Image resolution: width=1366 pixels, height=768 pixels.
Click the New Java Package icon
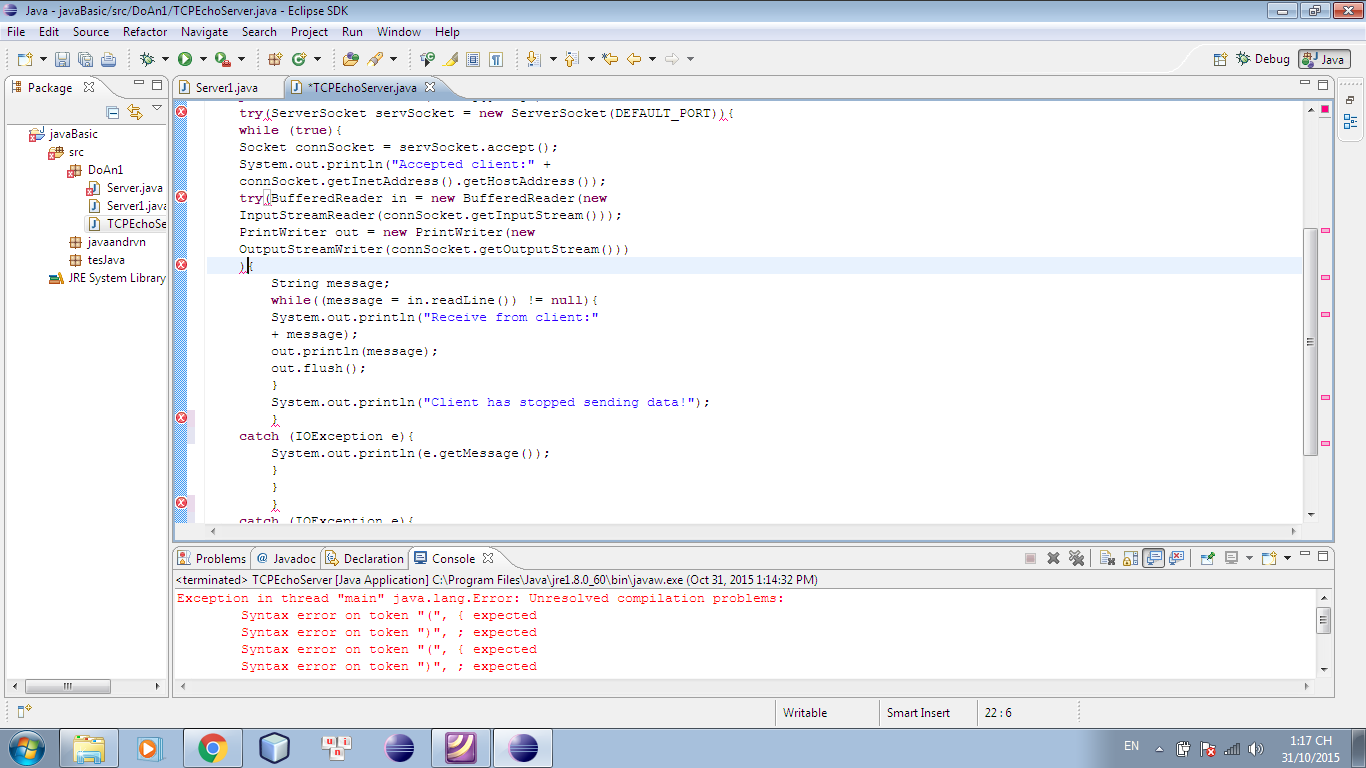click(x=275, y=59)
